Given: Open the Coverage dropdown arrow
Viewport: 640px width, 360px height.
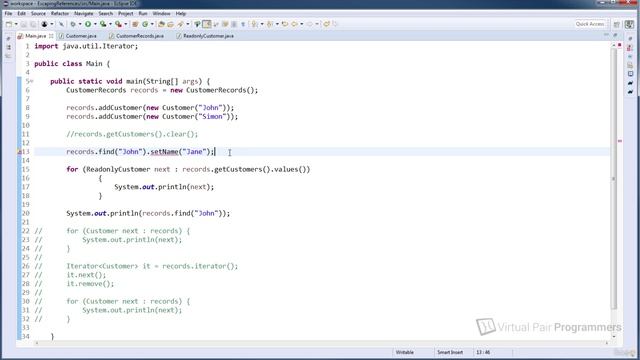Looking at the screenshot, I should click(x=110, y=24).
